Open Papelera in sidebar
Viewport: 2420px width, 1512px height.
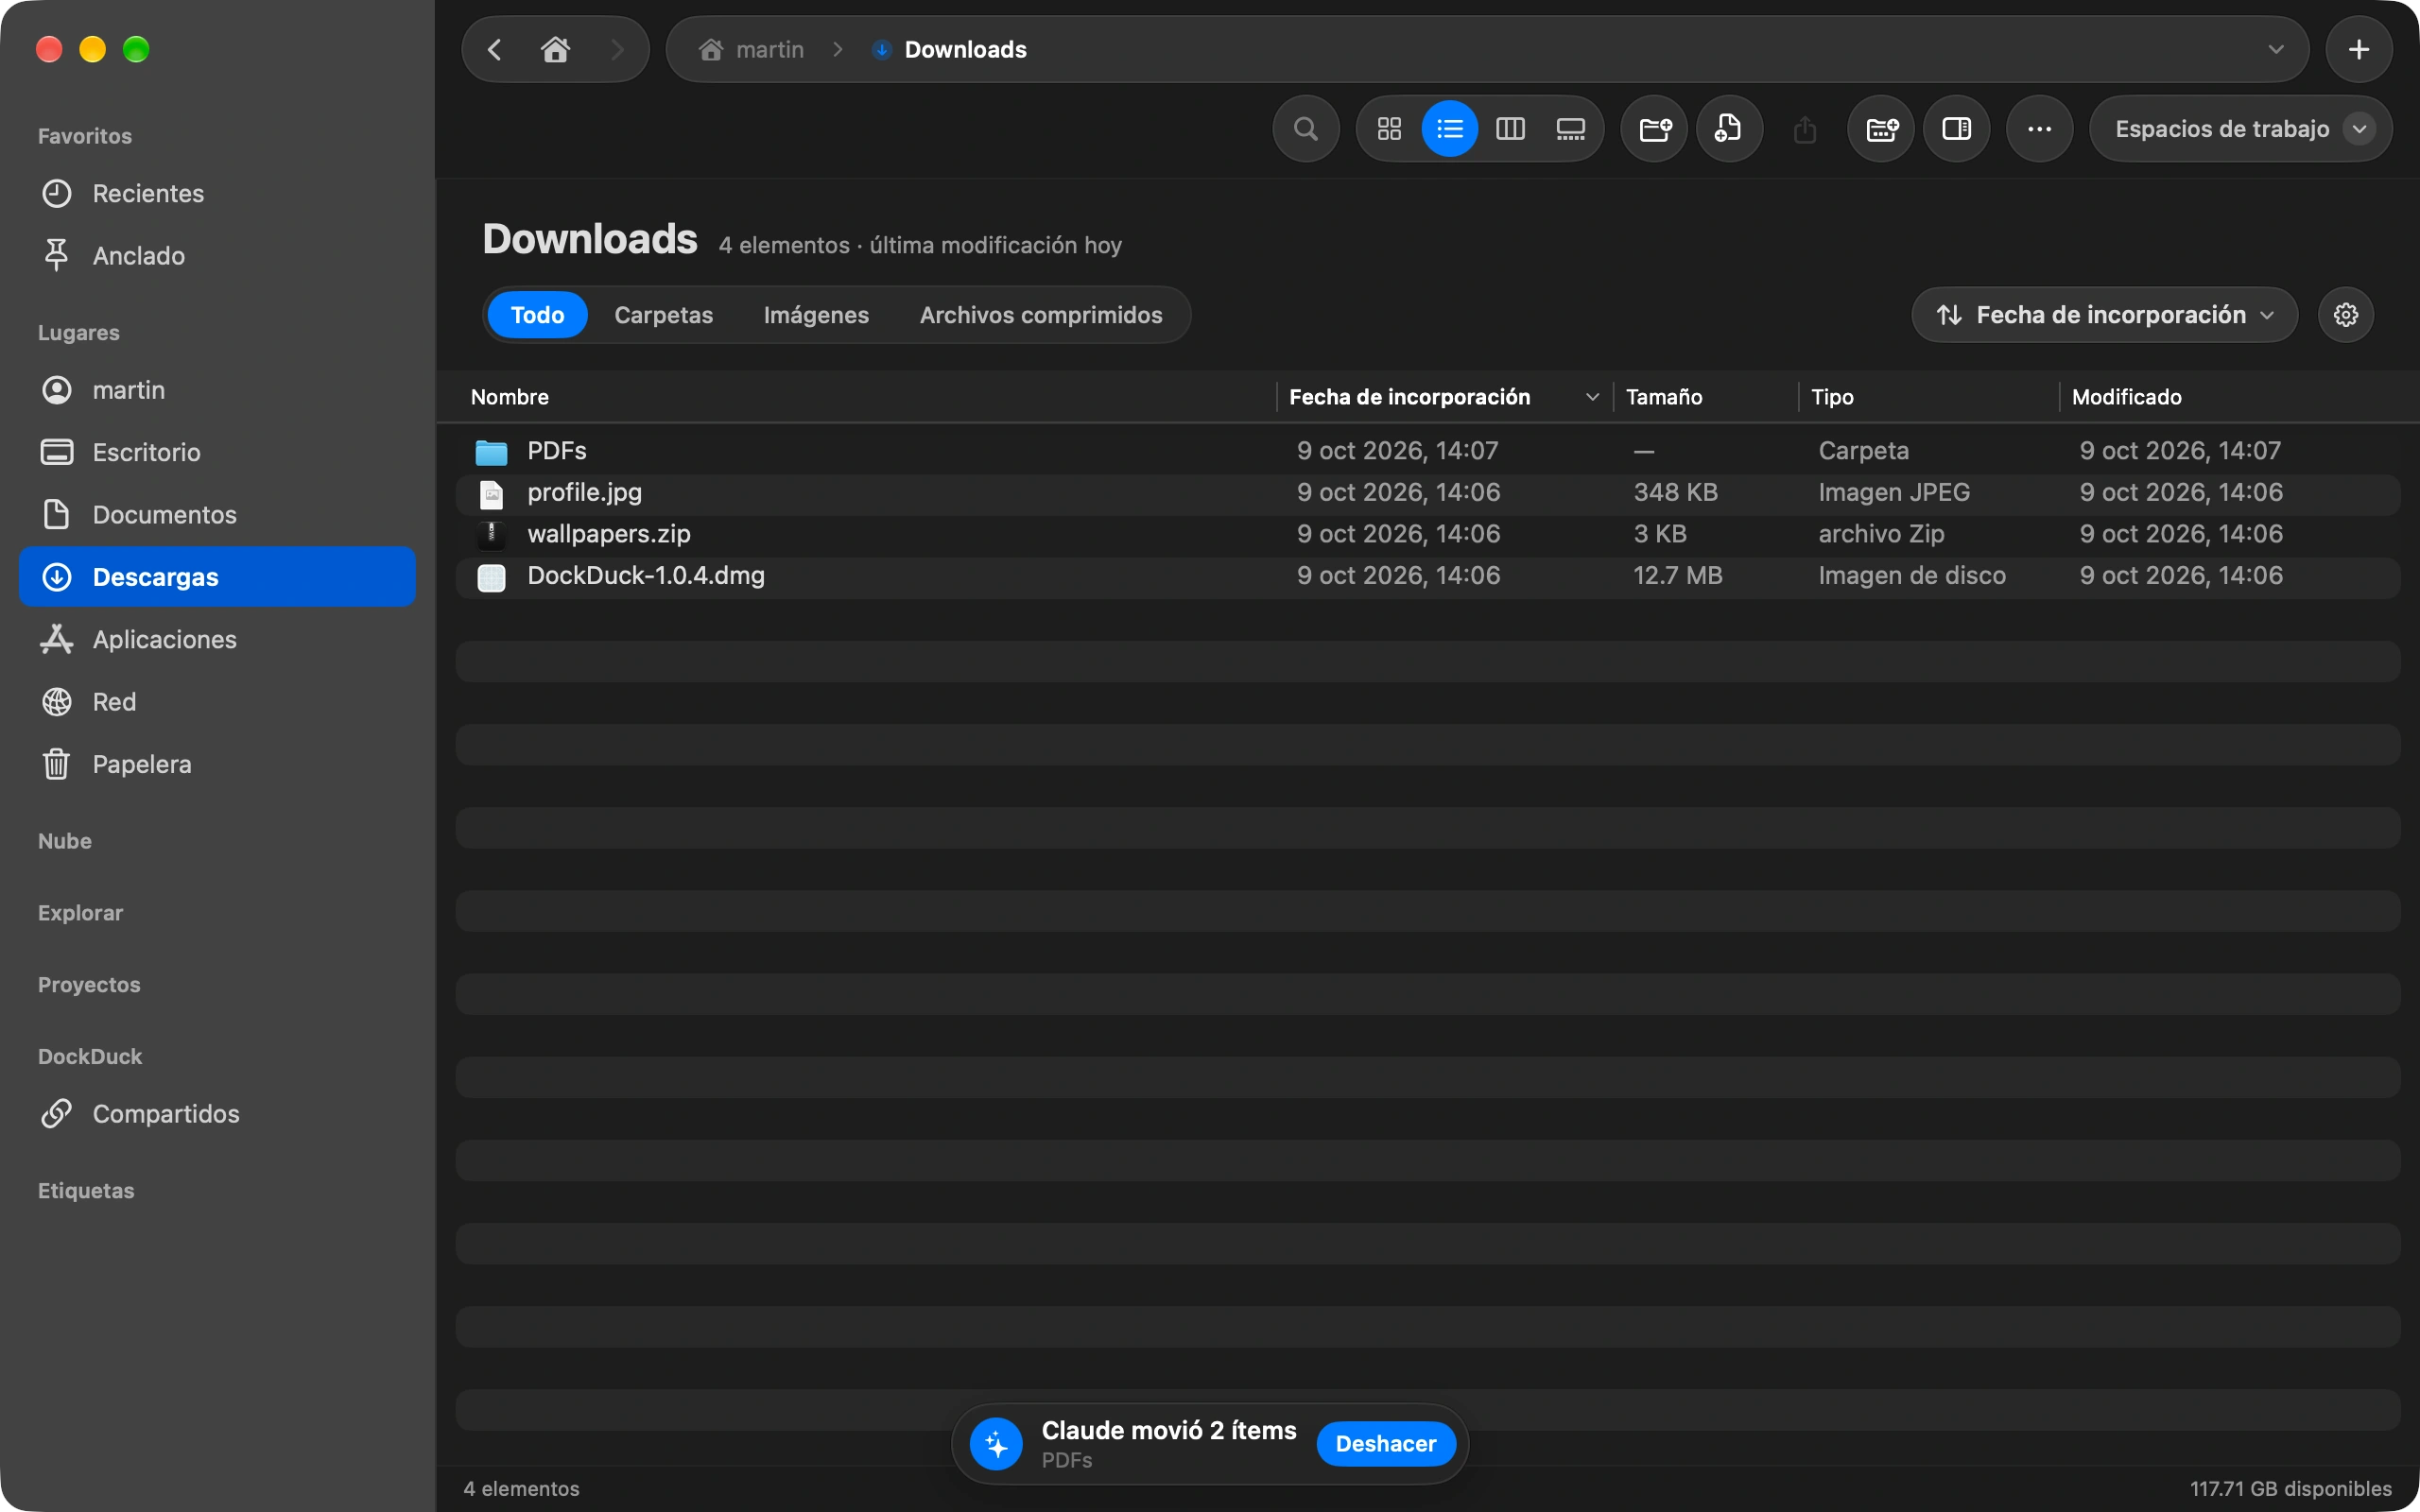click(217, 764)
